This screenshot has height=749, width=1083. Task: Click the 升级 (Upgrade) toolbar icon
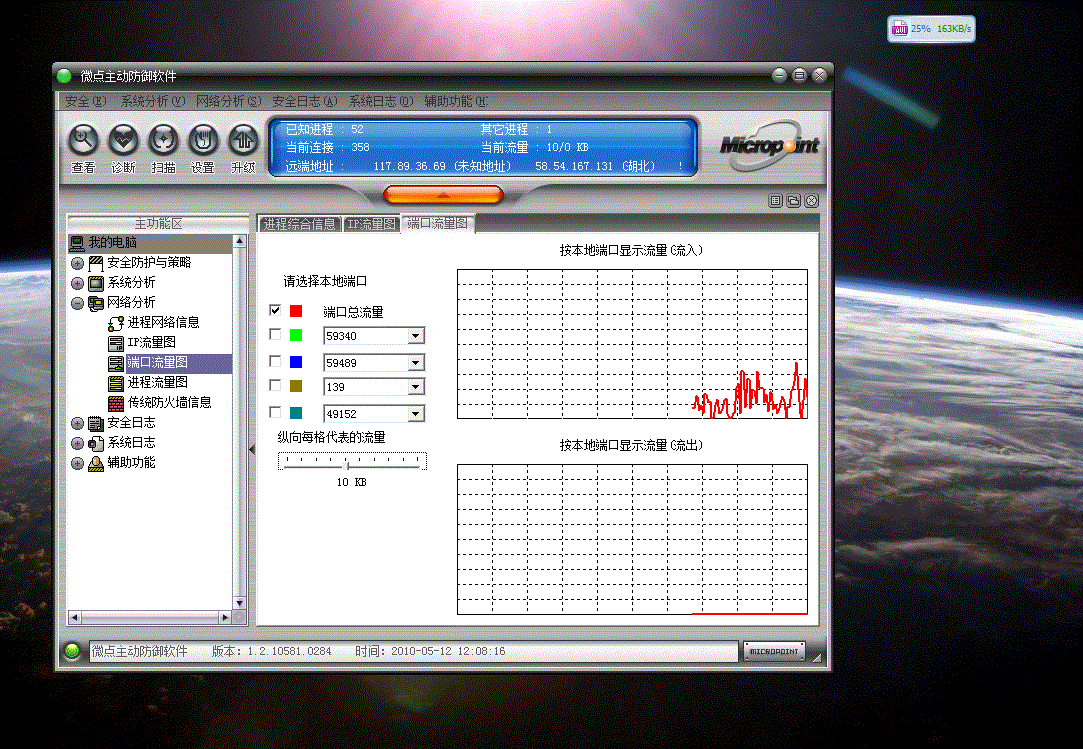(x=243, y=140)
